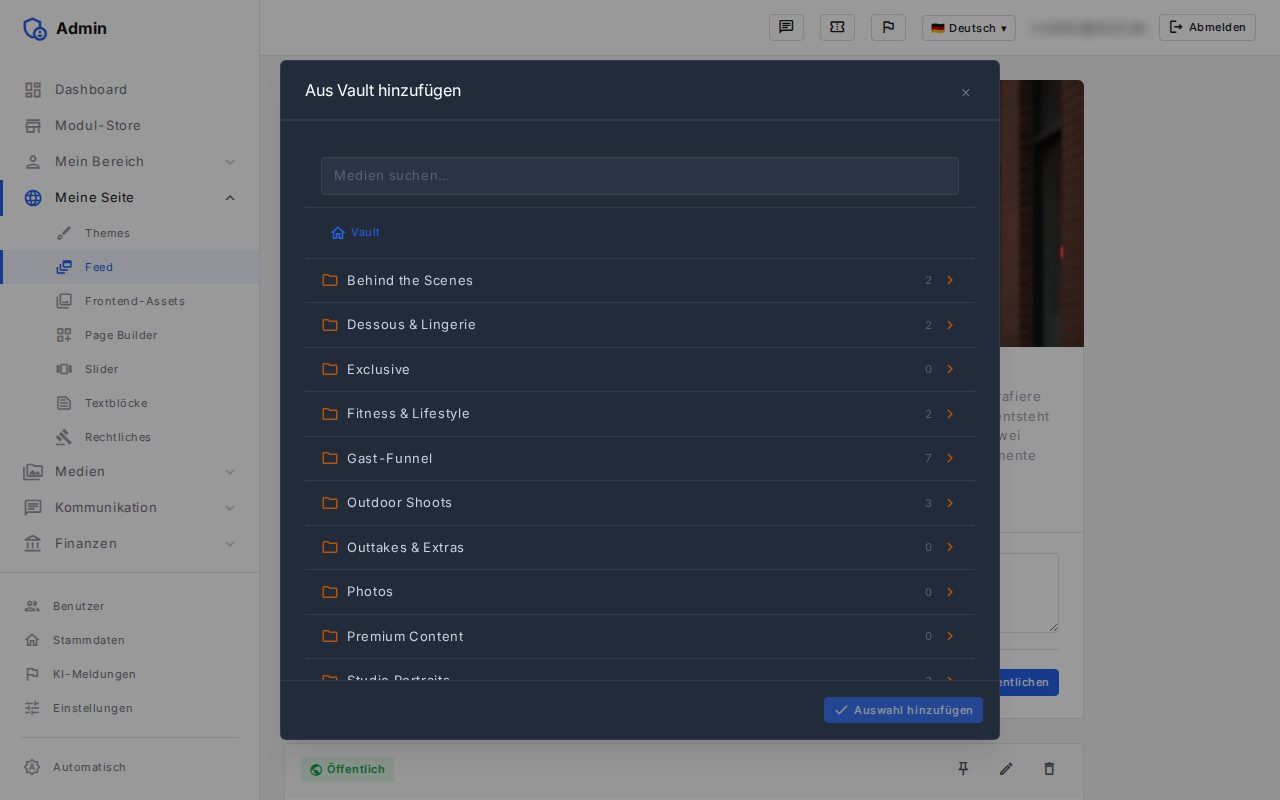The width and height of the screenshot is (1280, 800).
Task: Click the Frontend-Assets icon in sidebar
Action: click(64, 301)
